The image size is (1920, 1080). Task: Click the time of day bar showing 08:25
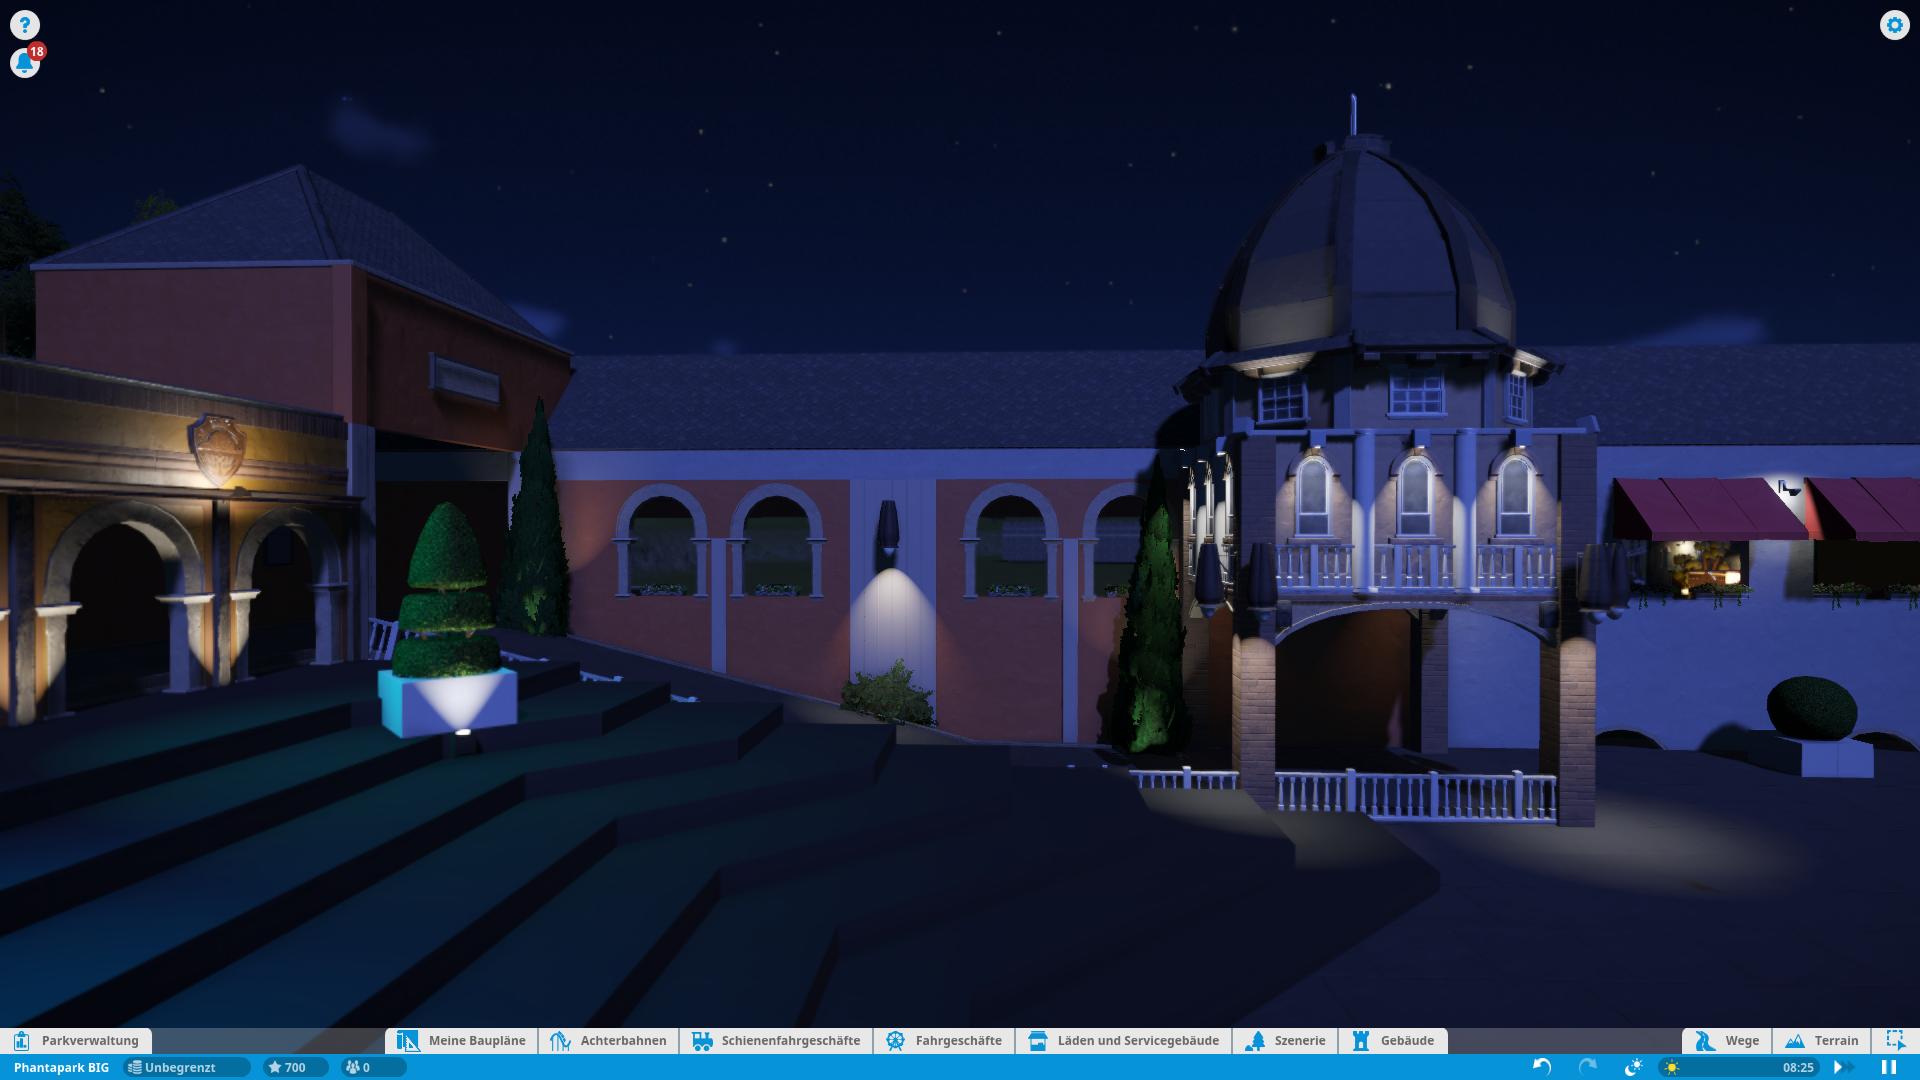pos(1738,1067)
